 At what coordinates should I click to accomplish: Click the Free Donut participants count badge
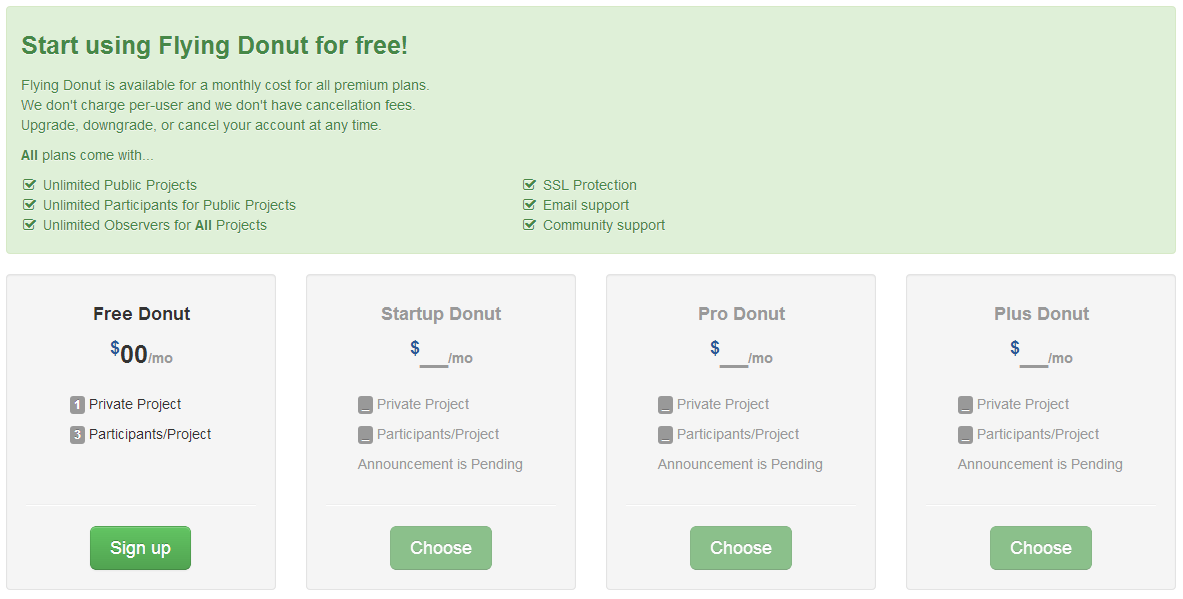tap(77, 435)
